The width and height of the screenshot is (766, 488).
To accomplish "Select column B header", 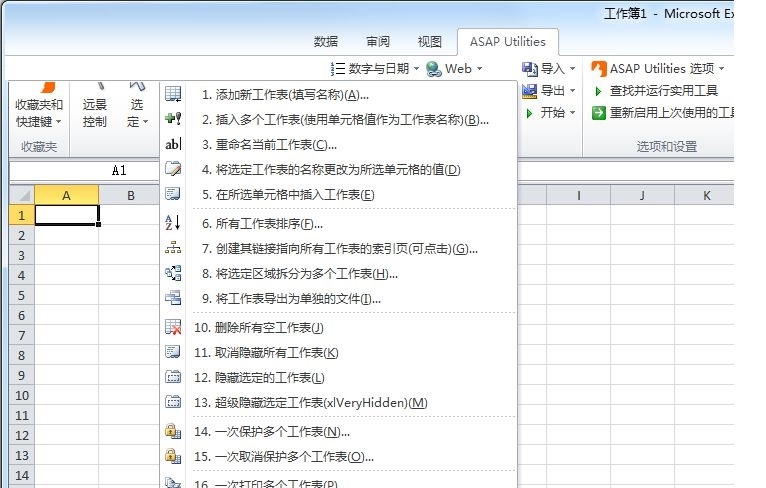I will [x=130, y=195].
